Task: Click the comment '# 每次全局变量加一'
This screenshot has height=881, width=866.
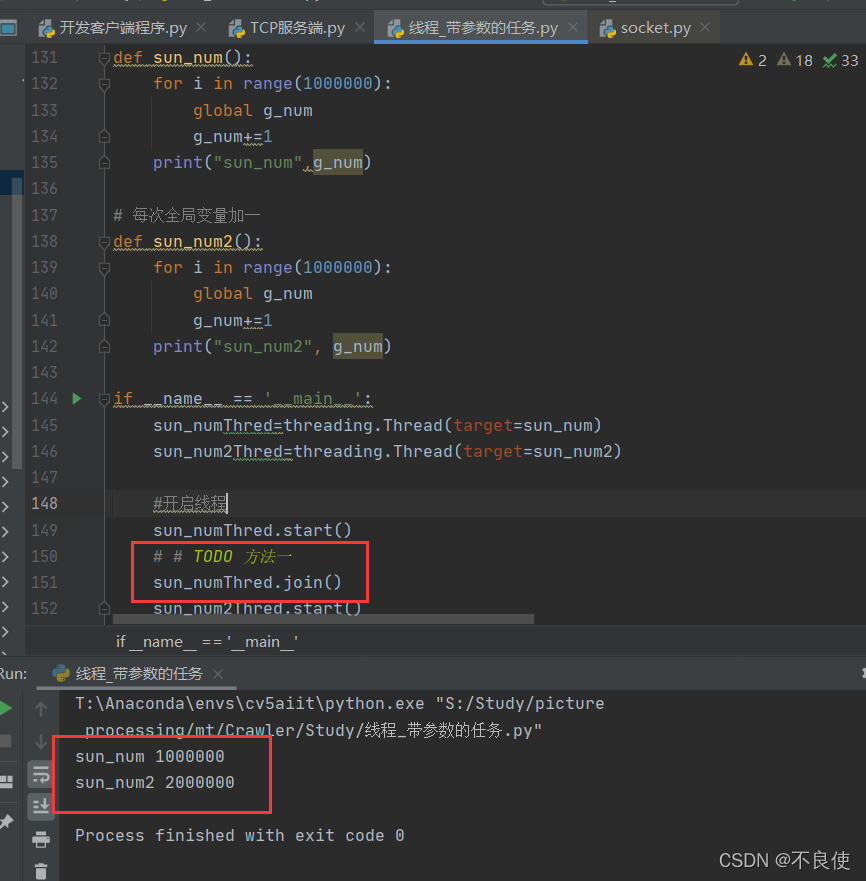Action: point(187,215)
